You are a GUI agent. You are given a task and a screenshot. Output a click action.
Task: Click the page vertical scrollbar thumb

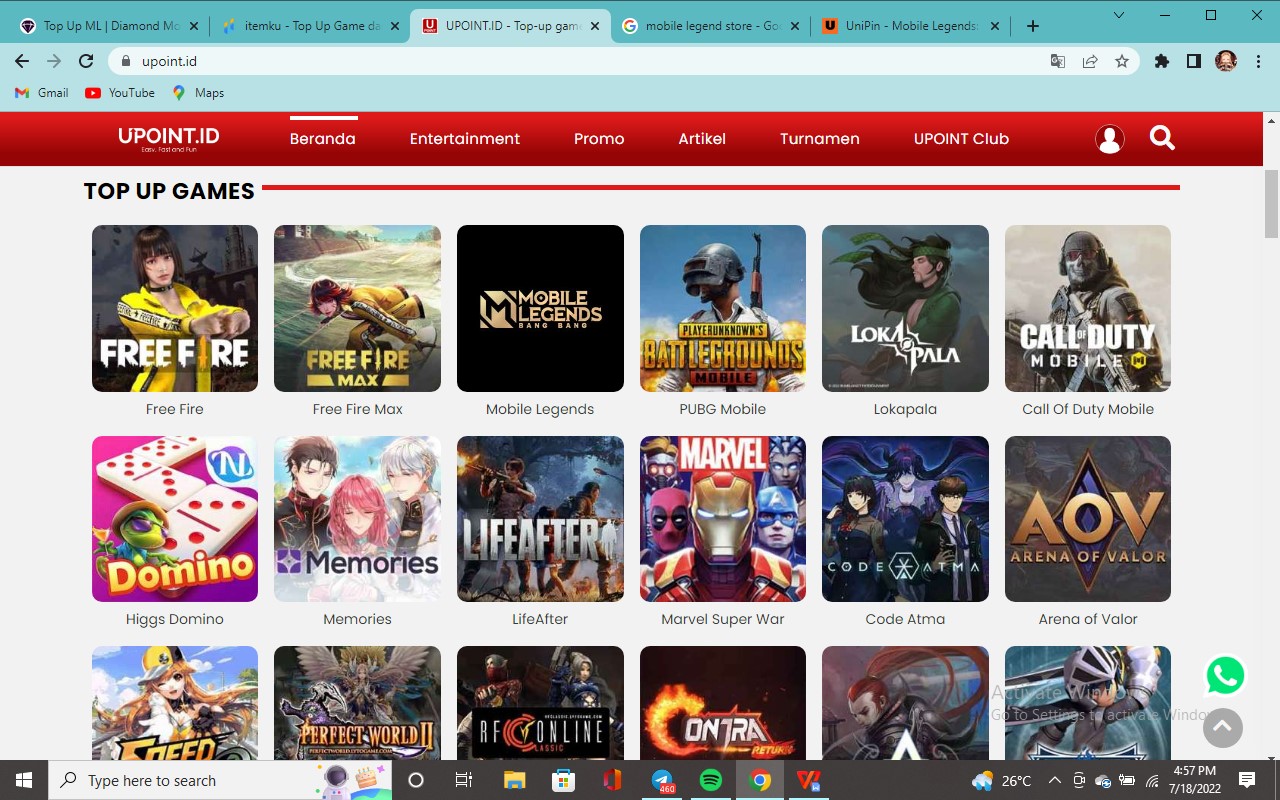pos(1271,204)
